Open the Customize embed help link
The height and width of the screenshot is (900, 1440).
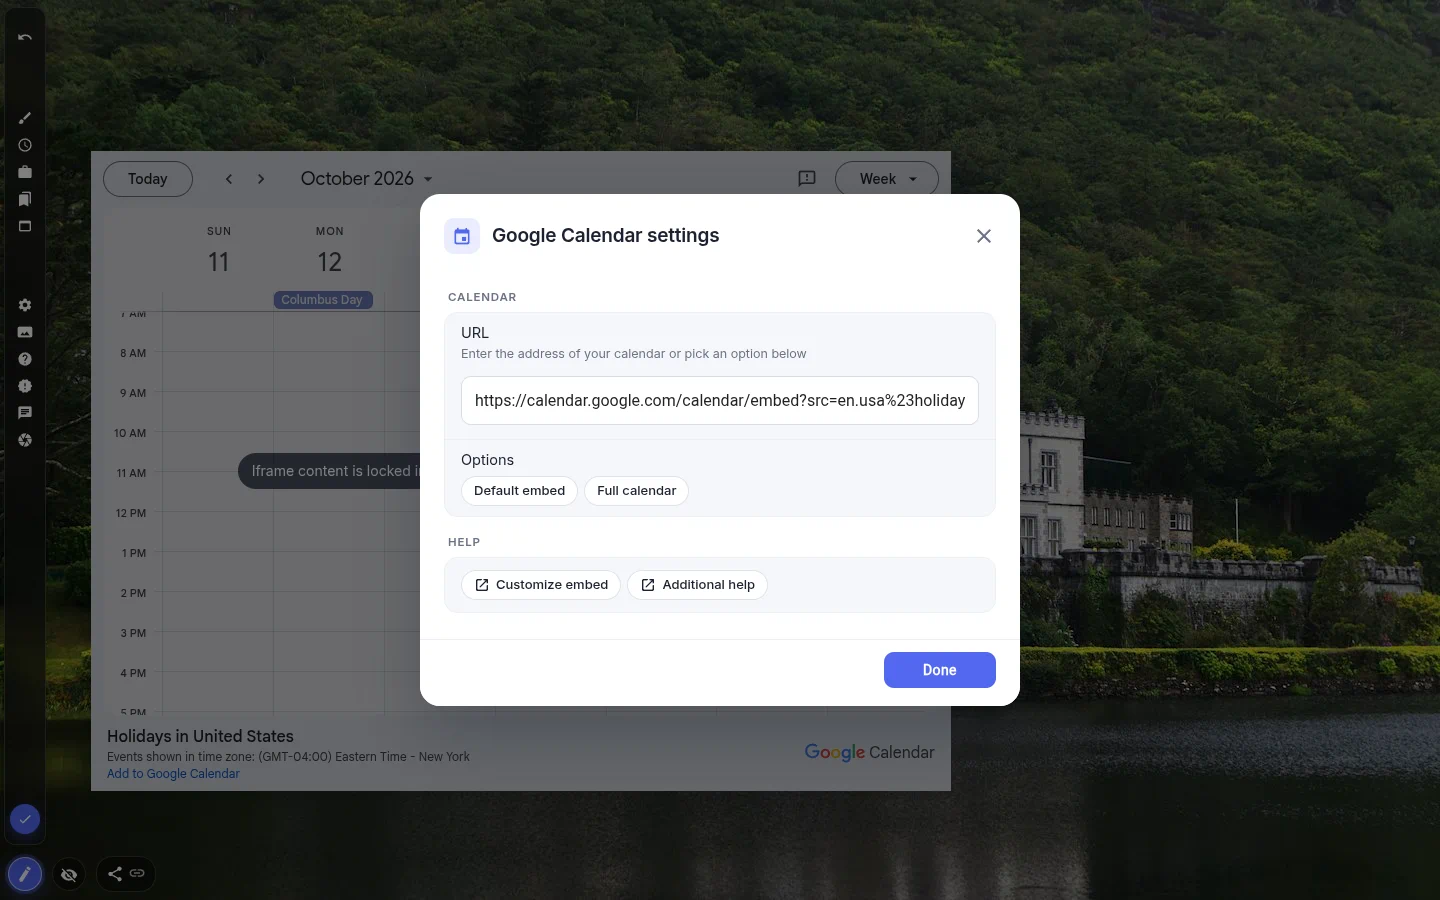click(x=541, y=585)
